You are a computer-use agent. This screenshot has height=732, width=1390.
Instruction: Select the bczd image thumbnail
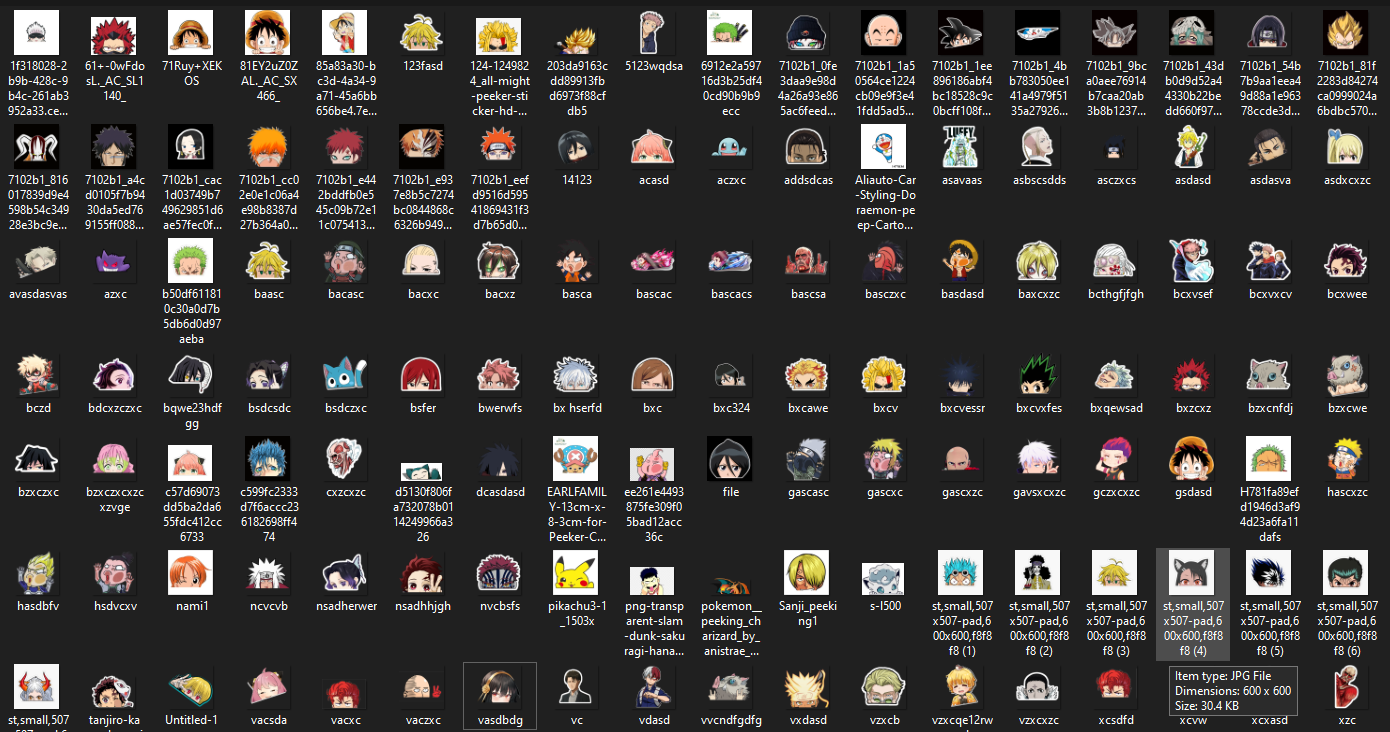tap(37, 375)
